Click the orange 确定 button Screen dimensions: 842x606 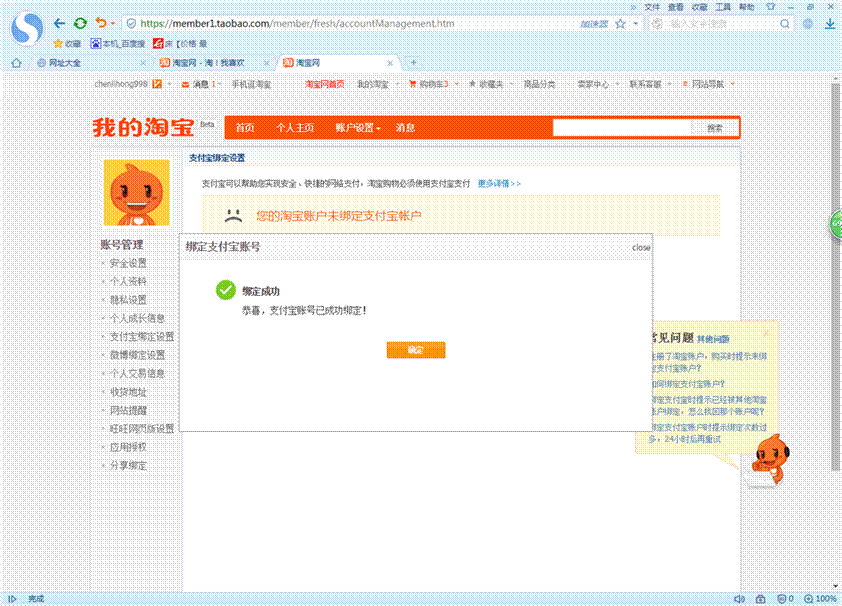pyautogui.click(x=416, y=350)
